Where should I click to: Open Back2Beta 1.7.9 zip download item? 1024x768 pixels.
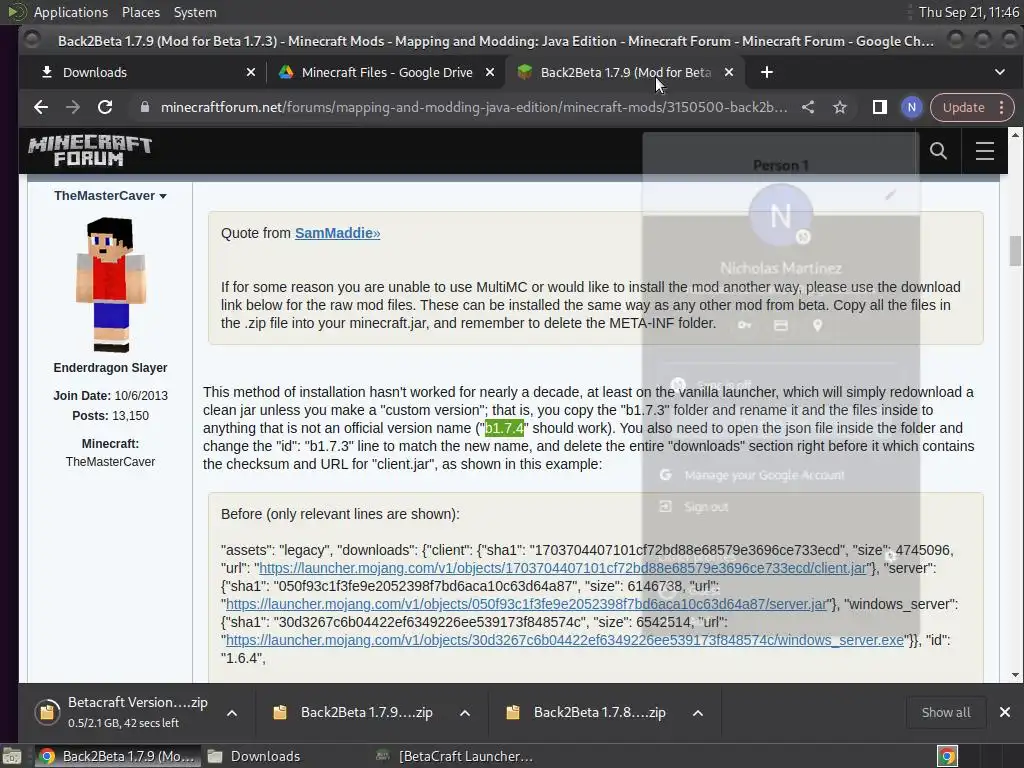pos(356,712)
